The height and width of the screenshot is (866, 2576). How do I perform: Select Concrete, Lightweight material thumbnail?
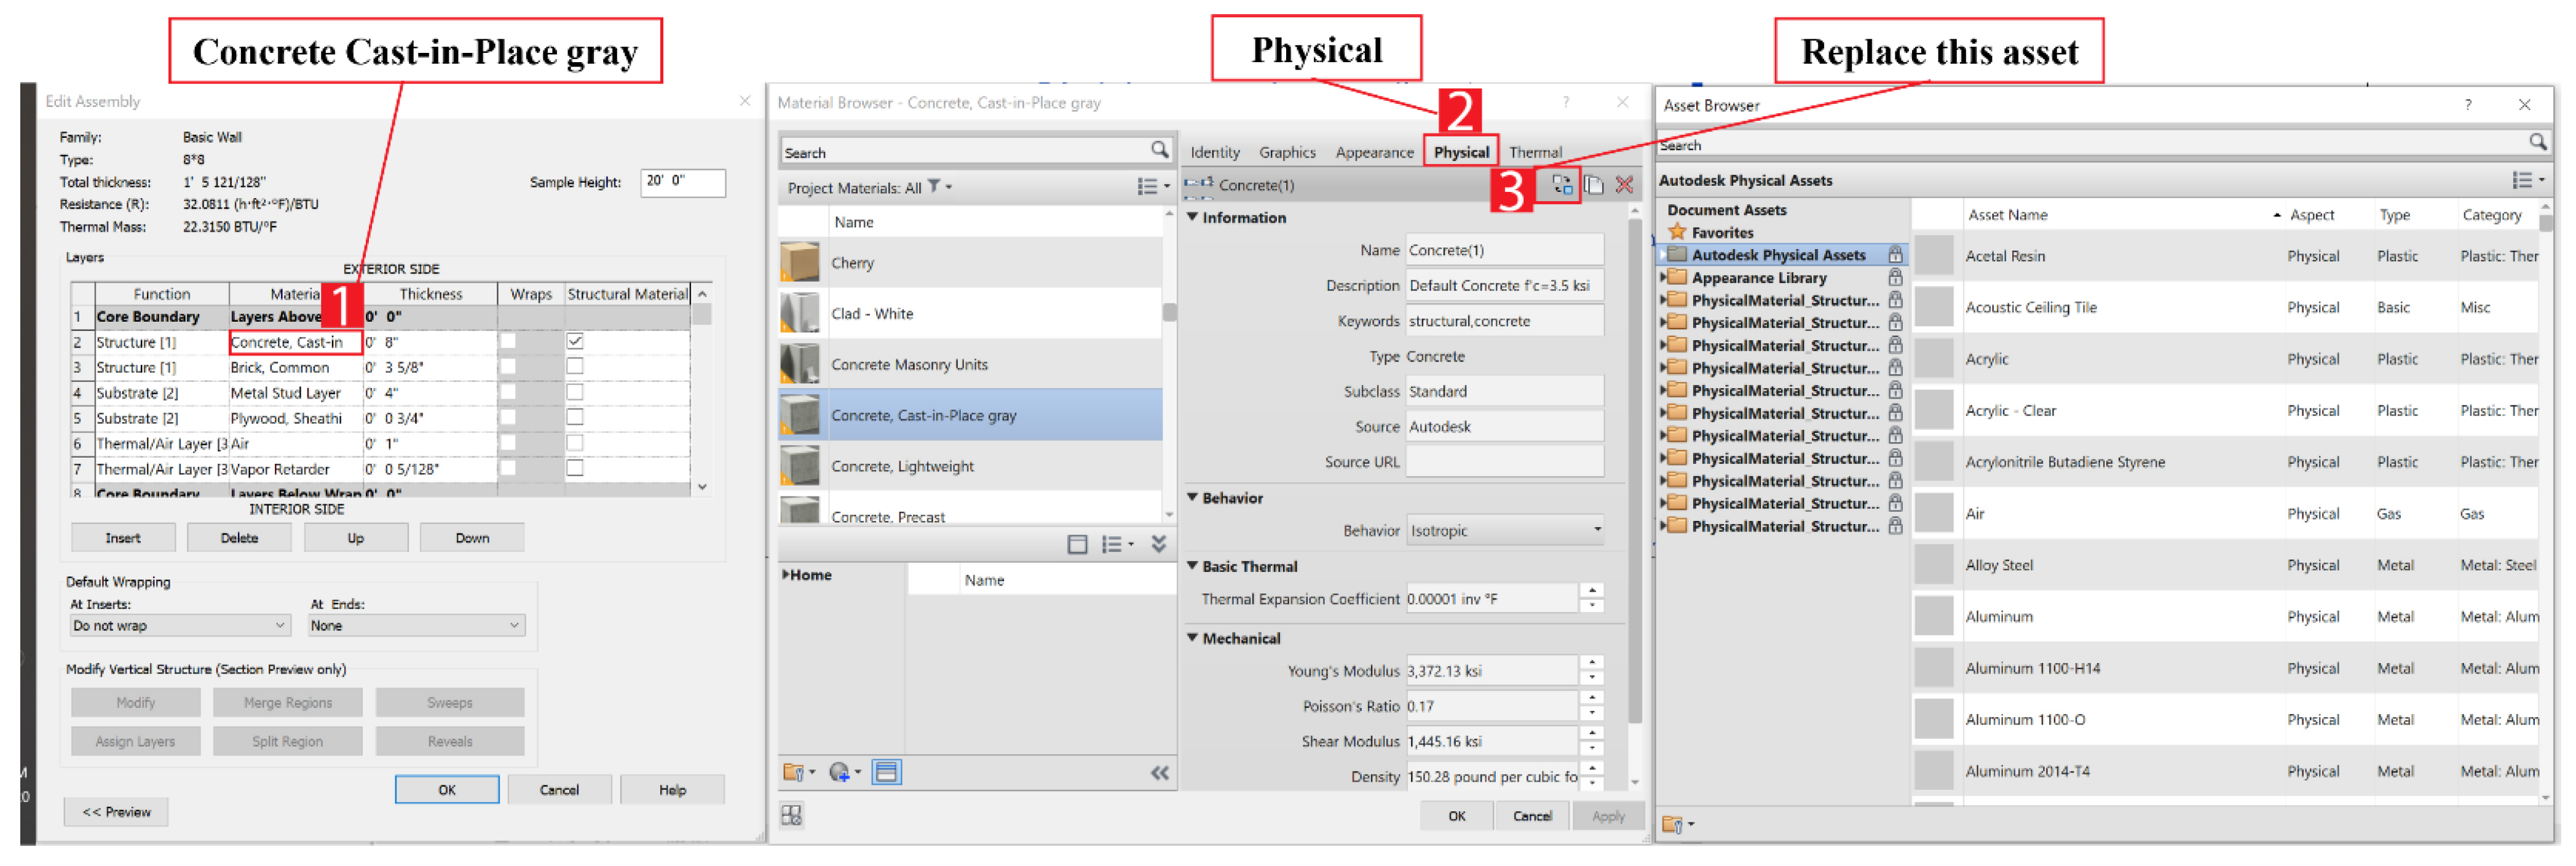800,466
